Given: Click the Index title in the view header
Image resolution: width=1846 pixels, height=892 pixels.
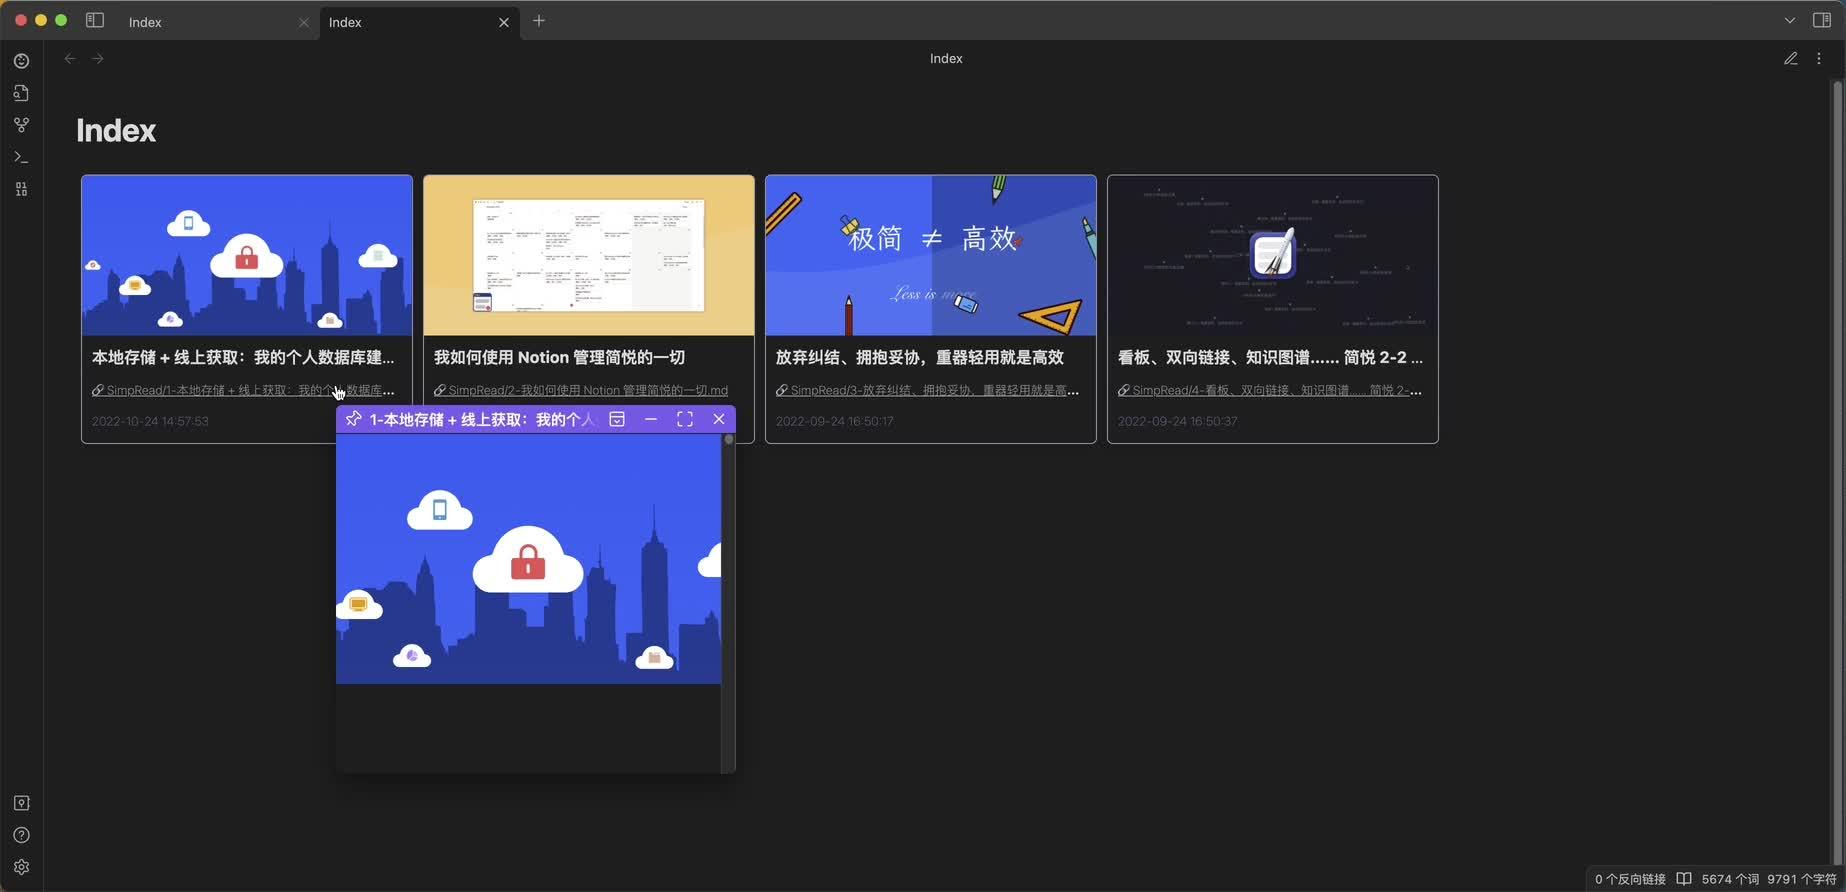Looking at the screenshot, I should pyautogui.click(x=946, y=58).
